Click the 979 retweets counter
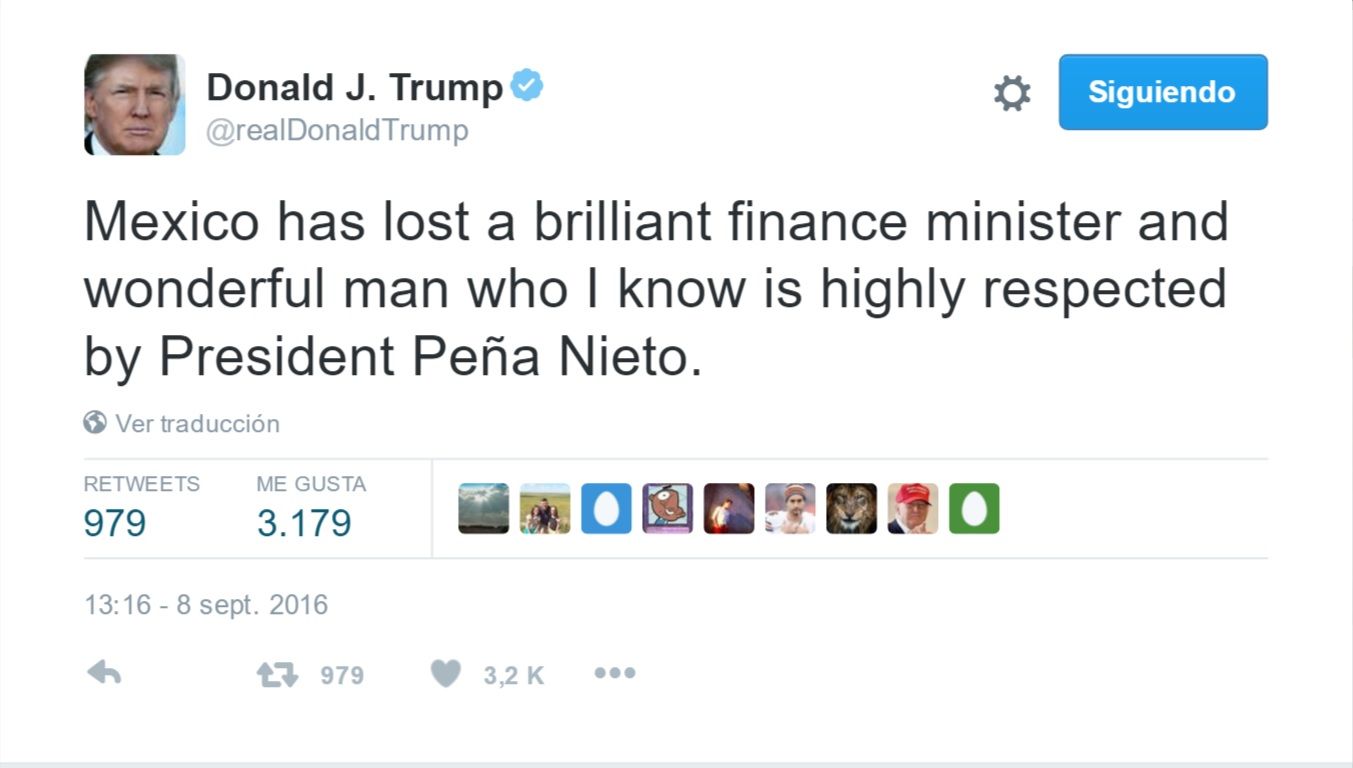Image resolution: width=1353 pixels, height=768 pixels. (x=116, y=521)
